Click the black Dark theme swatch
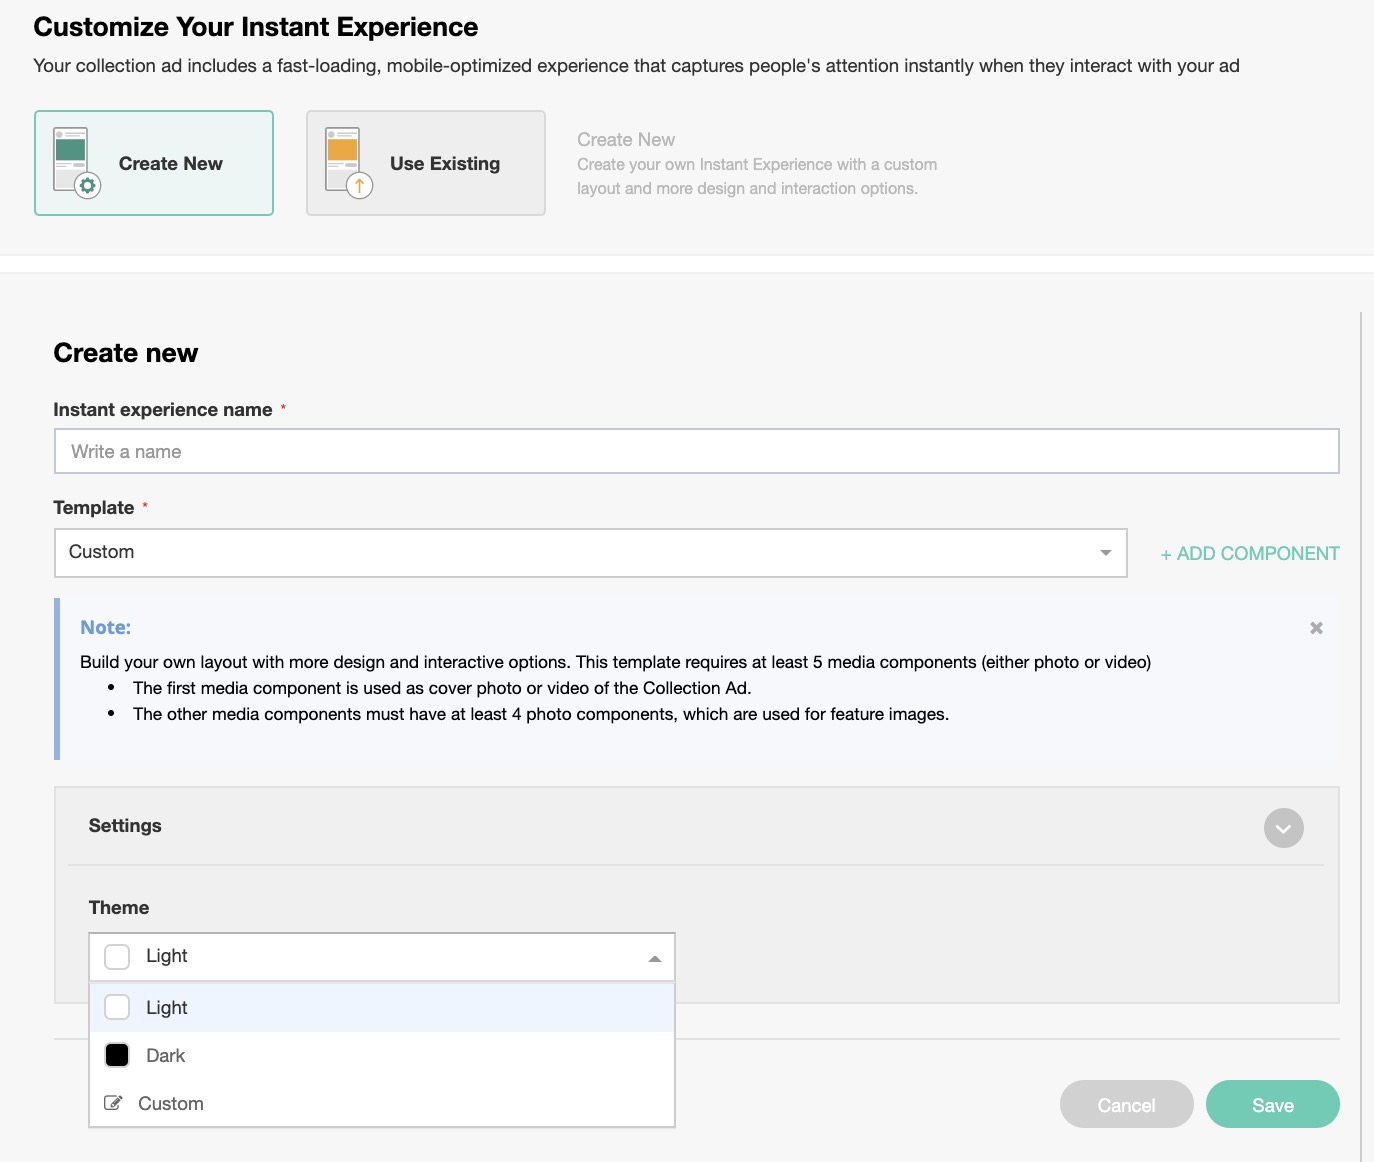1374x1162 pixels. click(117, 1055)
